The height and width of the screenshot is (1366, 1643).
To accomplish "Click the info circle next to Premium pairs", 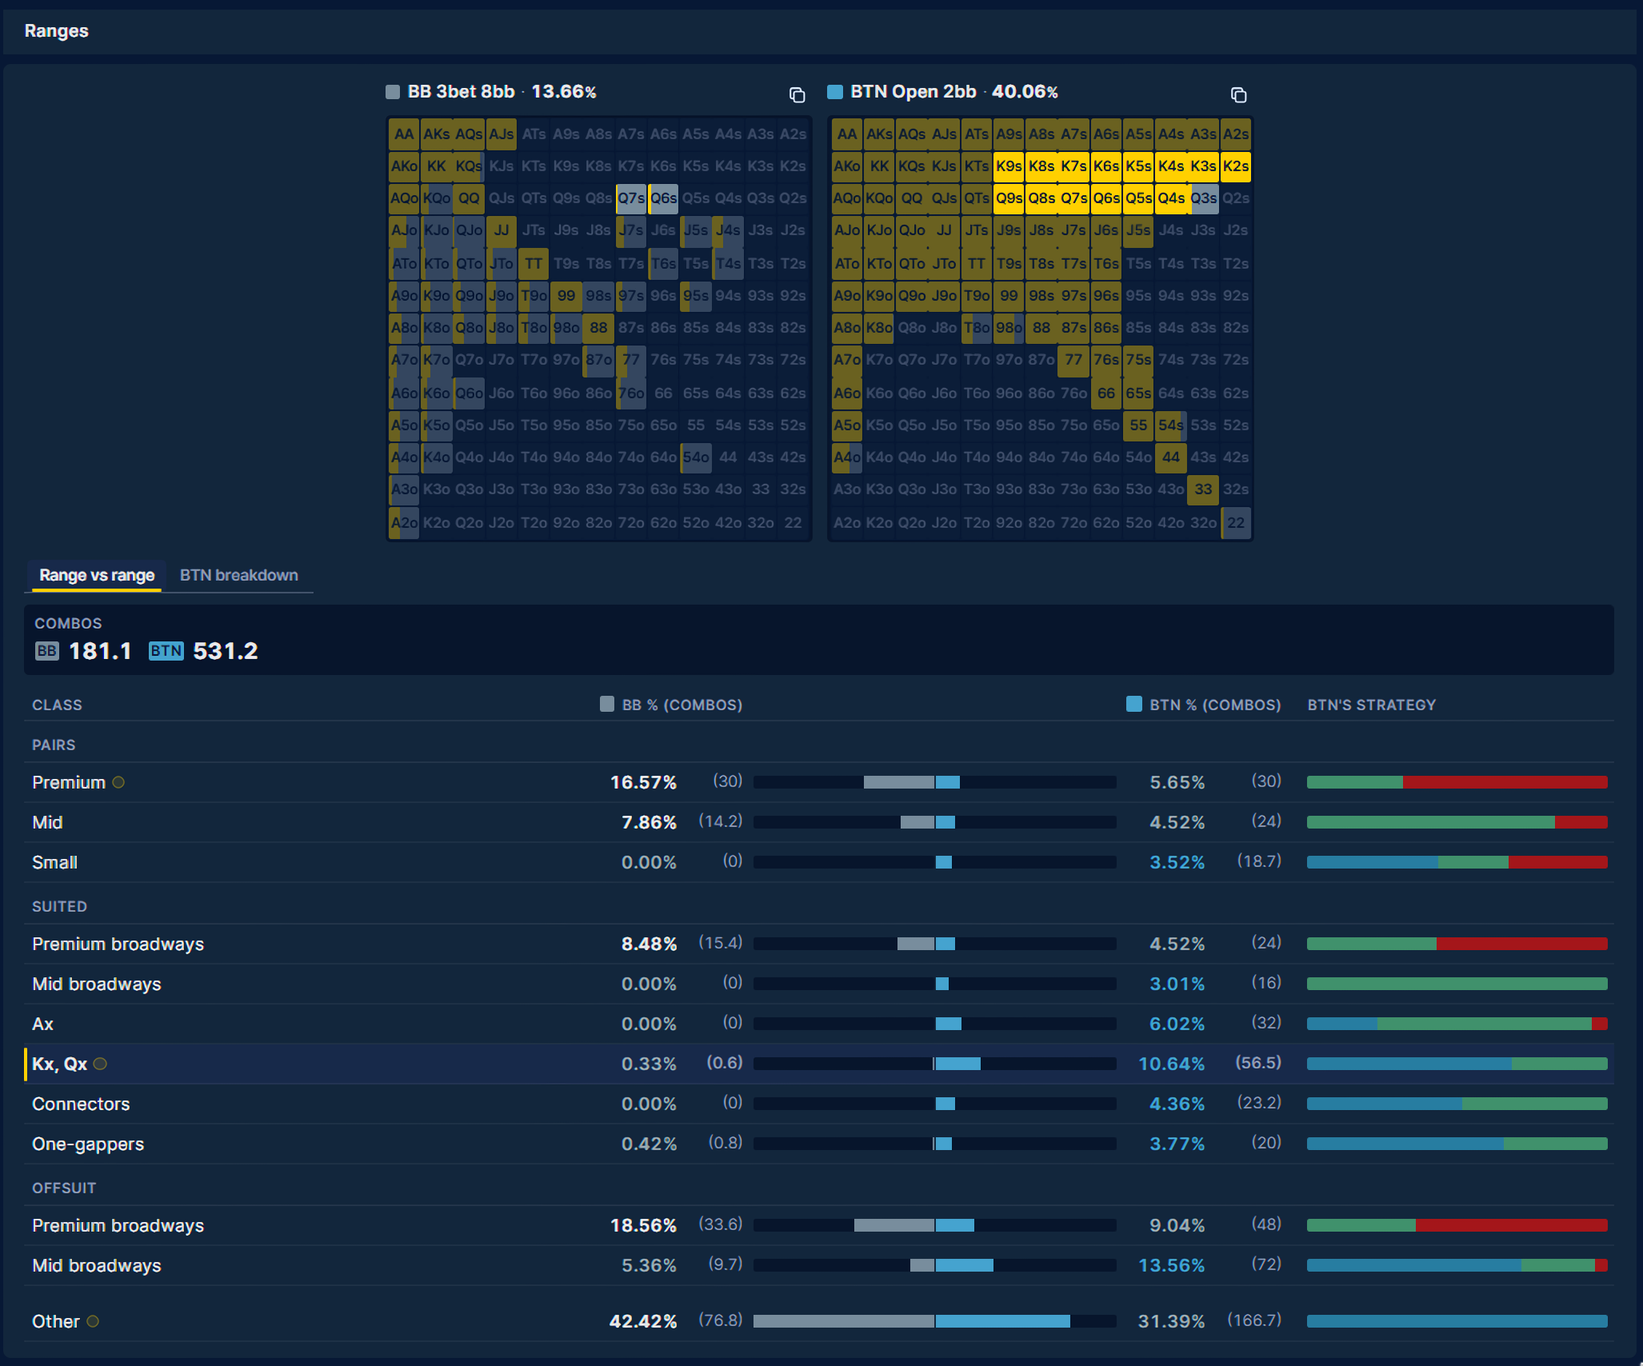I will click(119, 782).
